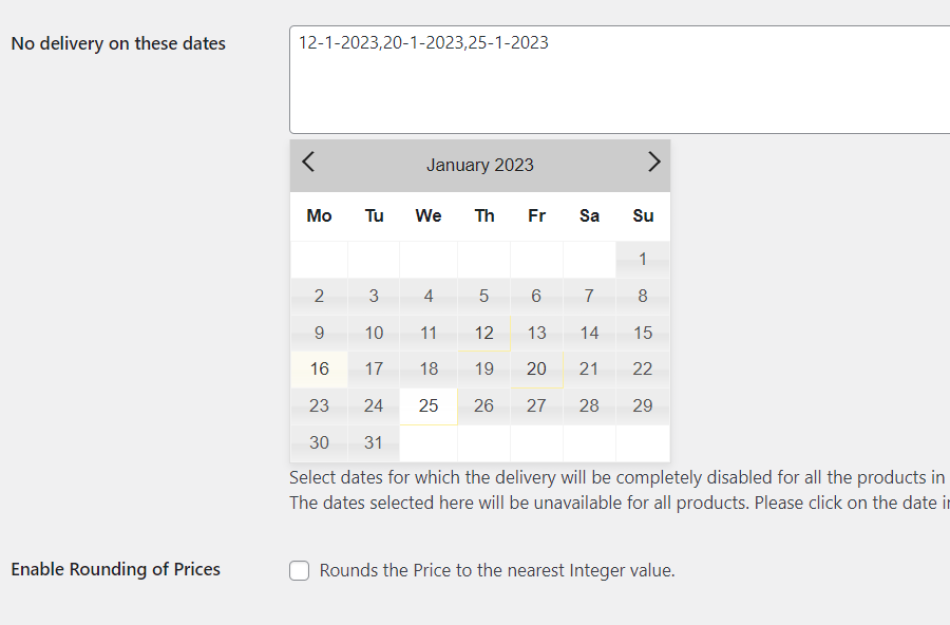Choose January 18 in date picker
Image resolution: width=950 pixels, height=625 pixels.
pos(428,369)
